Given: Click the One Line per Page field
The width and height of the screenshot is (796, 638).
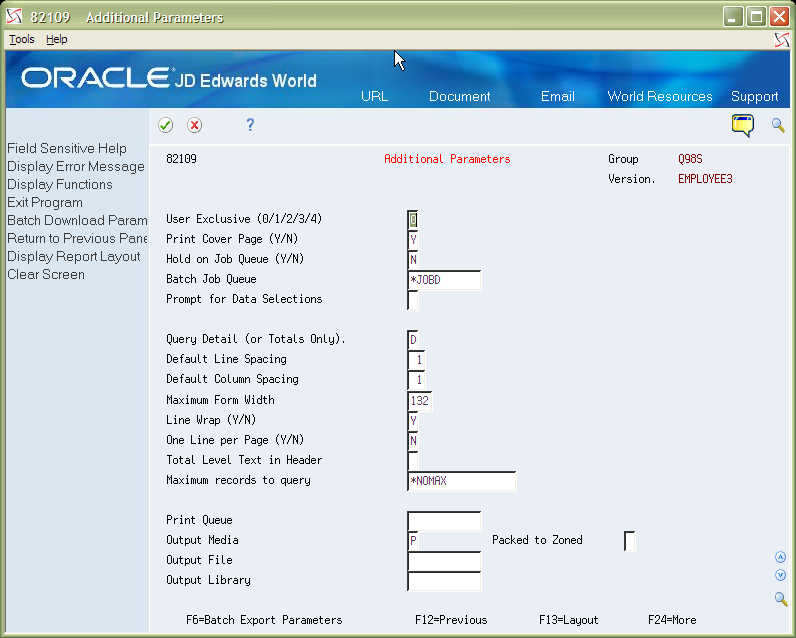Looking at the screenshot, I should click(x=413, y=441).
